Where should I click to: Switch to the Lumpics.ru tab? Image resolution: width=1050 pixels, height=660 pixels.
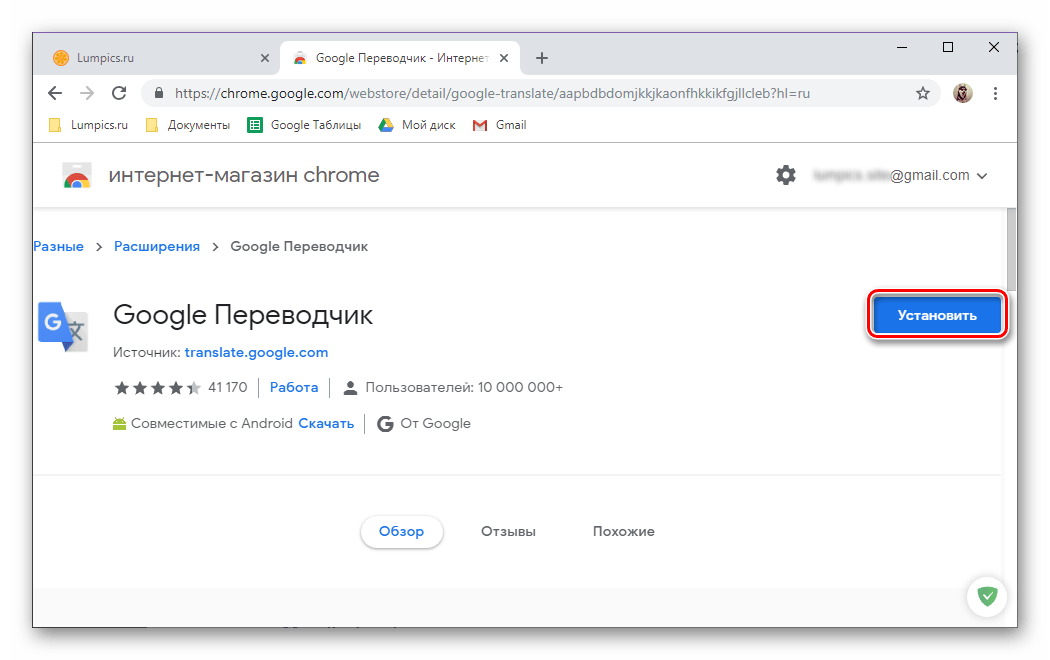coord(157,58)
